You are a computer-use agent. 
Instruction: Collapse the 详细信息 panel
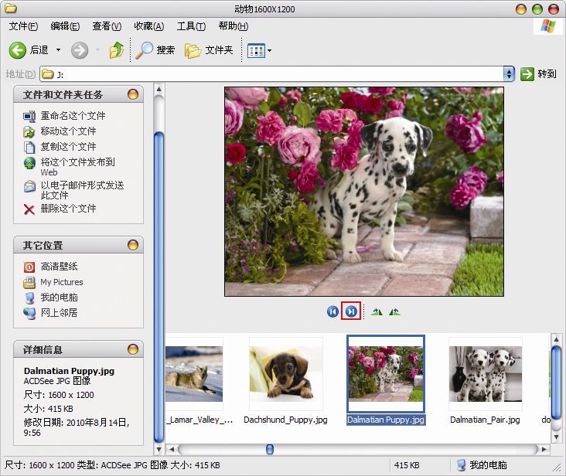pos(133,349)
